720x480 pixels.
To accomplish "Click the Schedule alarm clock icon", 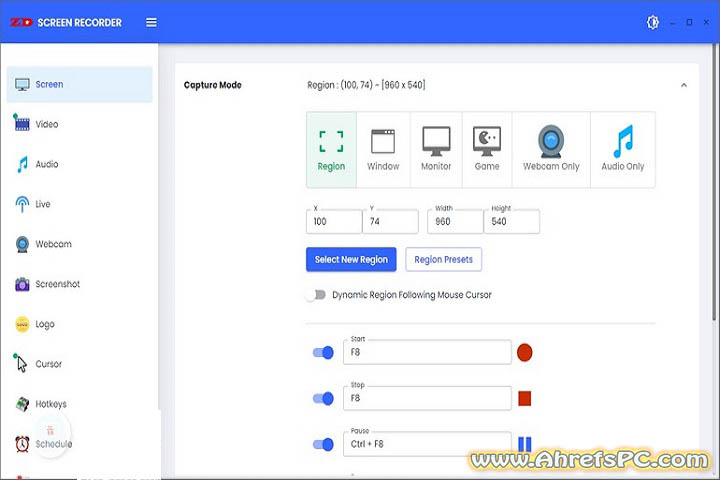I will (22, 444).
